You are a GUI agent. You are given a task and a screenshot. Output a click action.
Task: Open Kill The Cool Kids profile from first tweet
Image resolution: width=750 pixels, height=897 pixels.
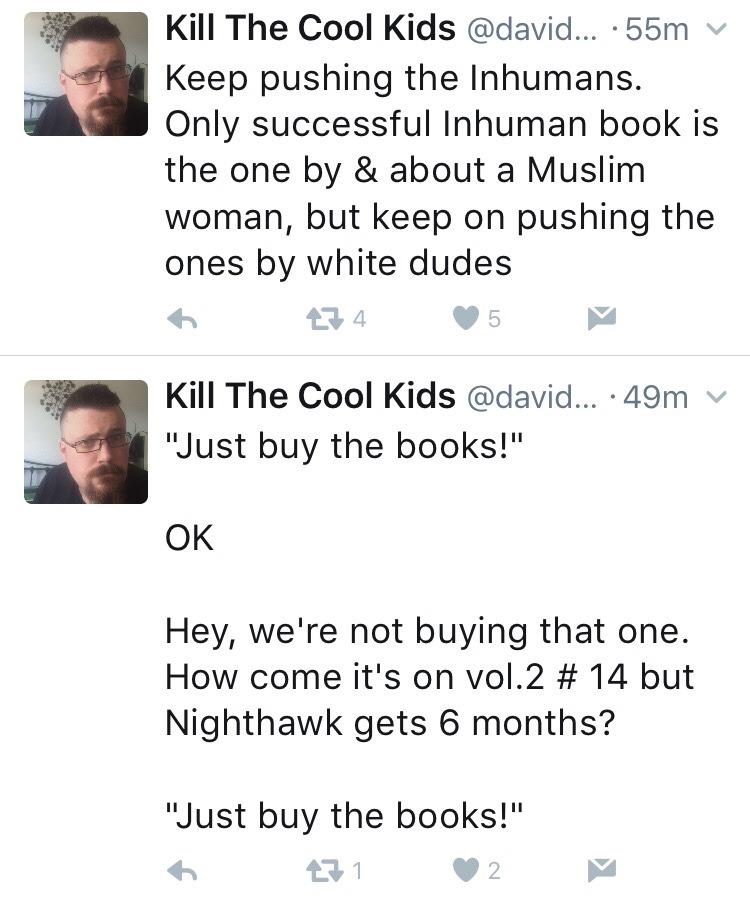309,29
